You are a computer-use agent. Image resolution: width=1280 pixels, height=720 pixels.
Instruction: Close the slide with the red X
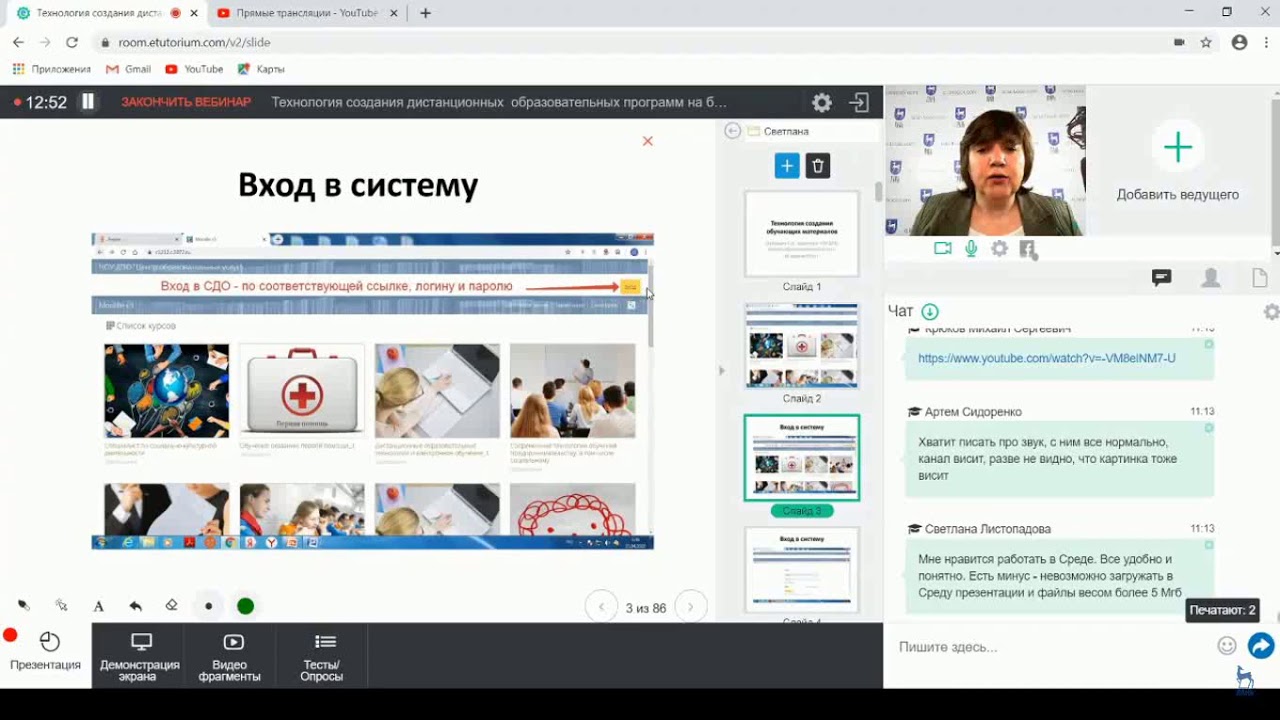[x=647, y=141]
